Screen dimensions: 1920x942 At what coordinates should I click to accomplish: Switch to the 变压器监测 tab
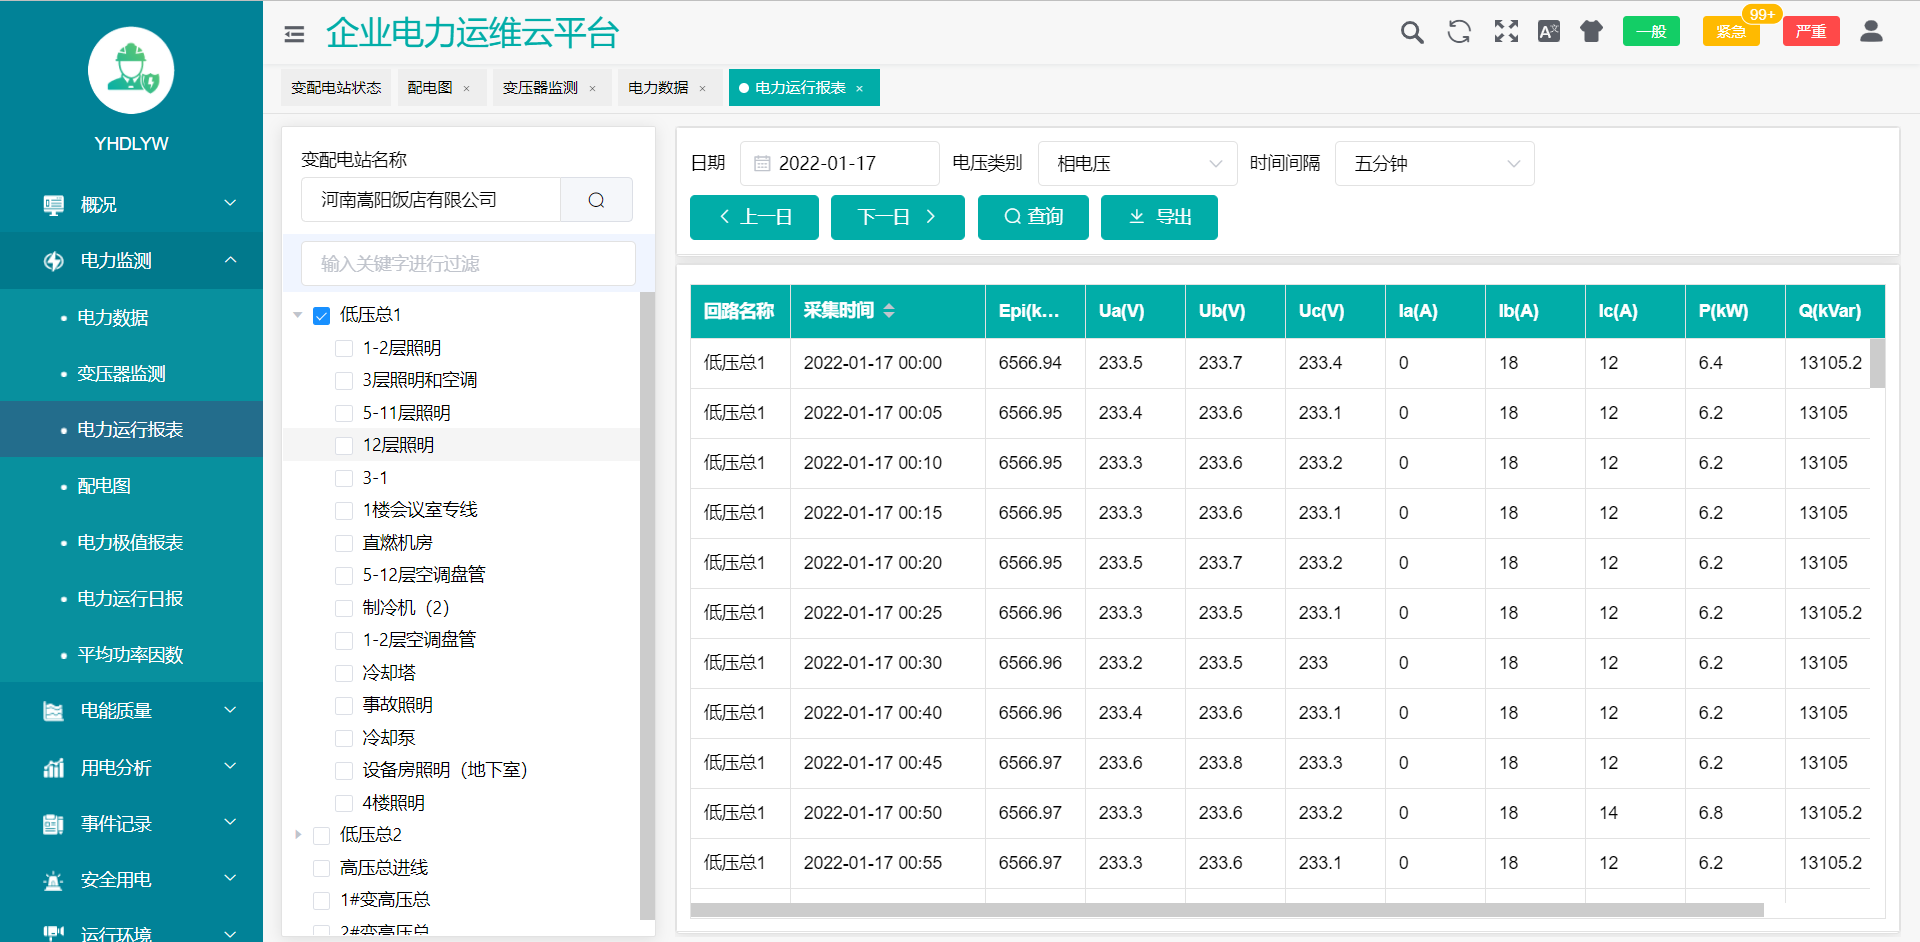coord(540,88)
